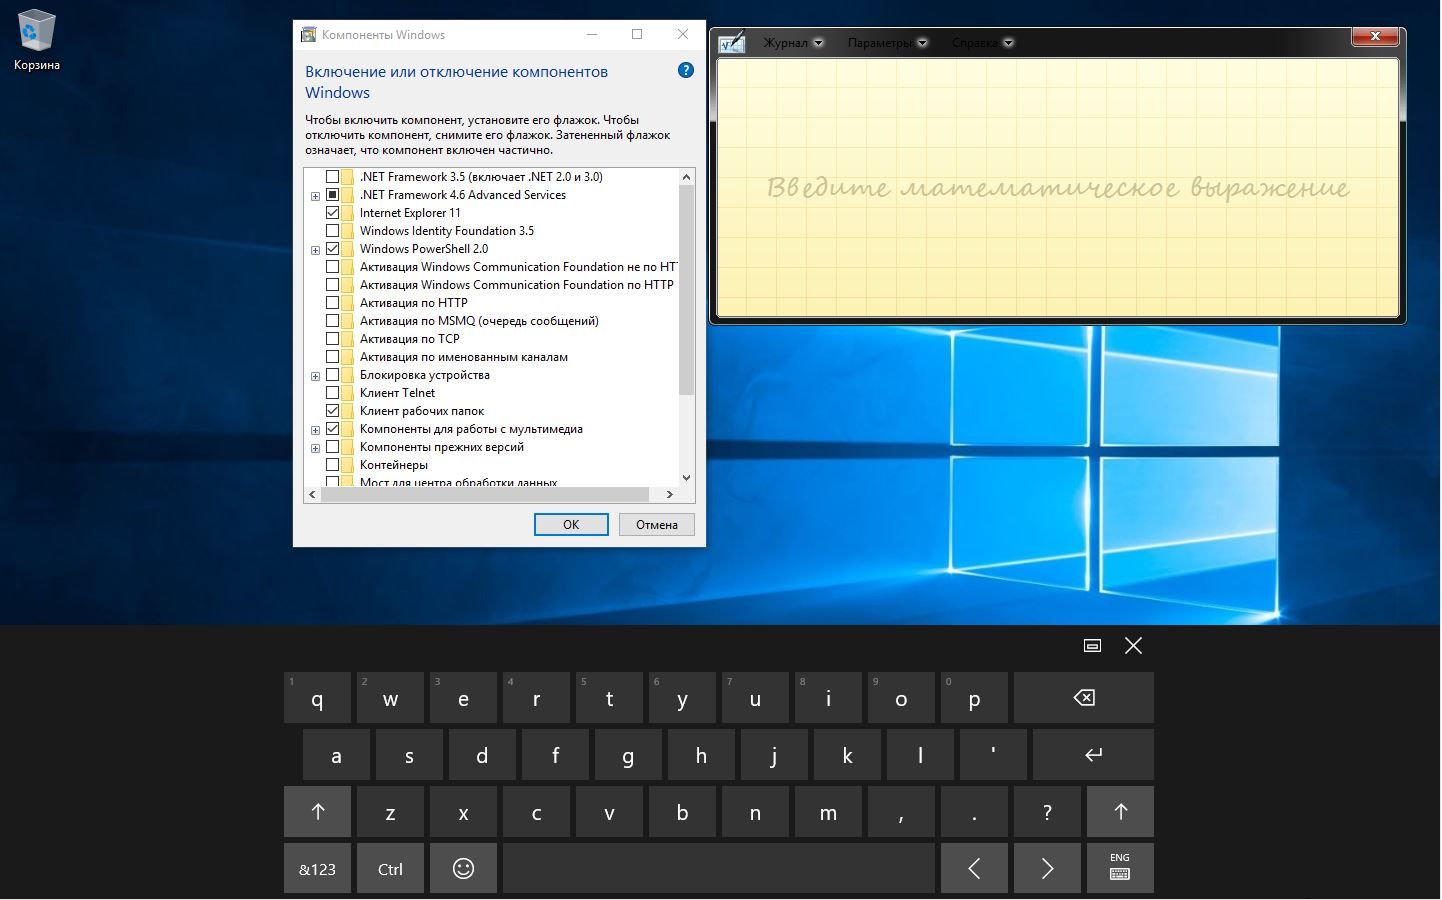Open the Журнал menu

[x=785, y=43]
